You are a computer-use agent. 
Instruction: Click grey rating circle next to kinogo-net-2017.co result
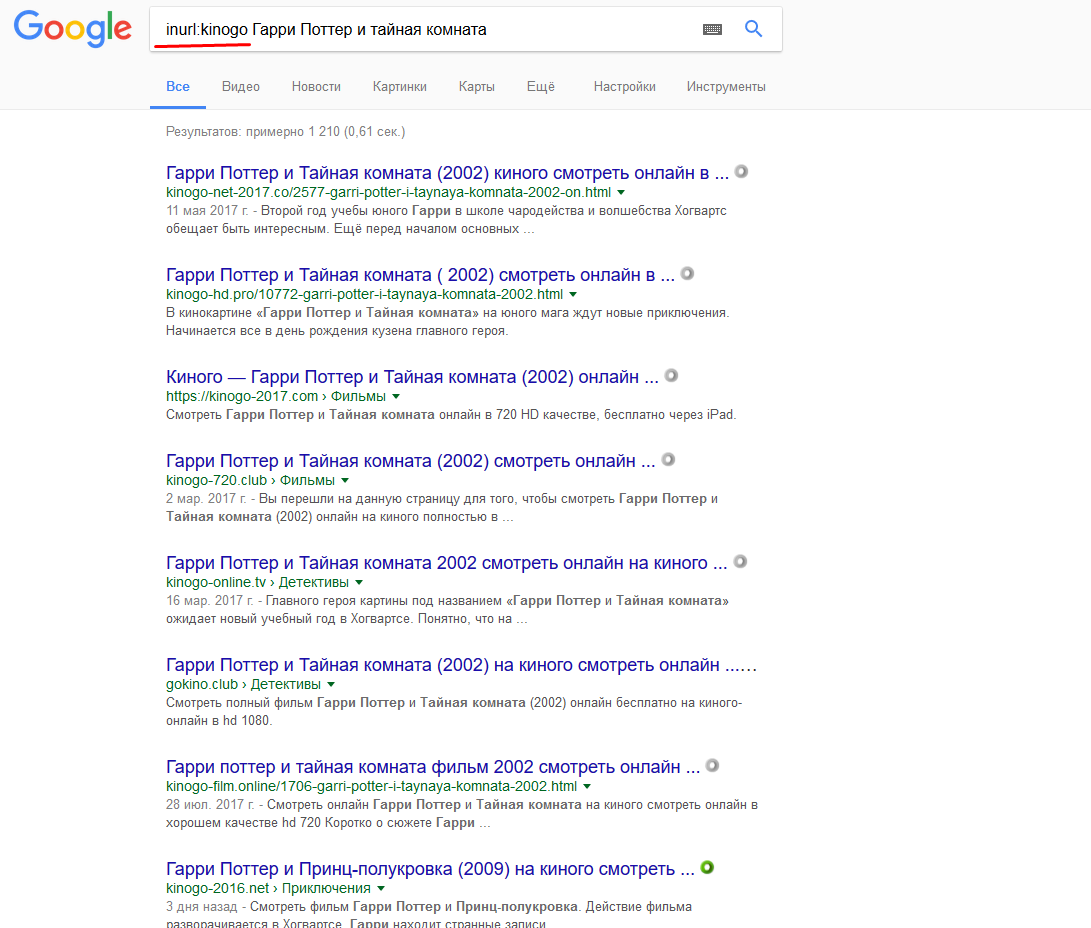coord(742,171)
